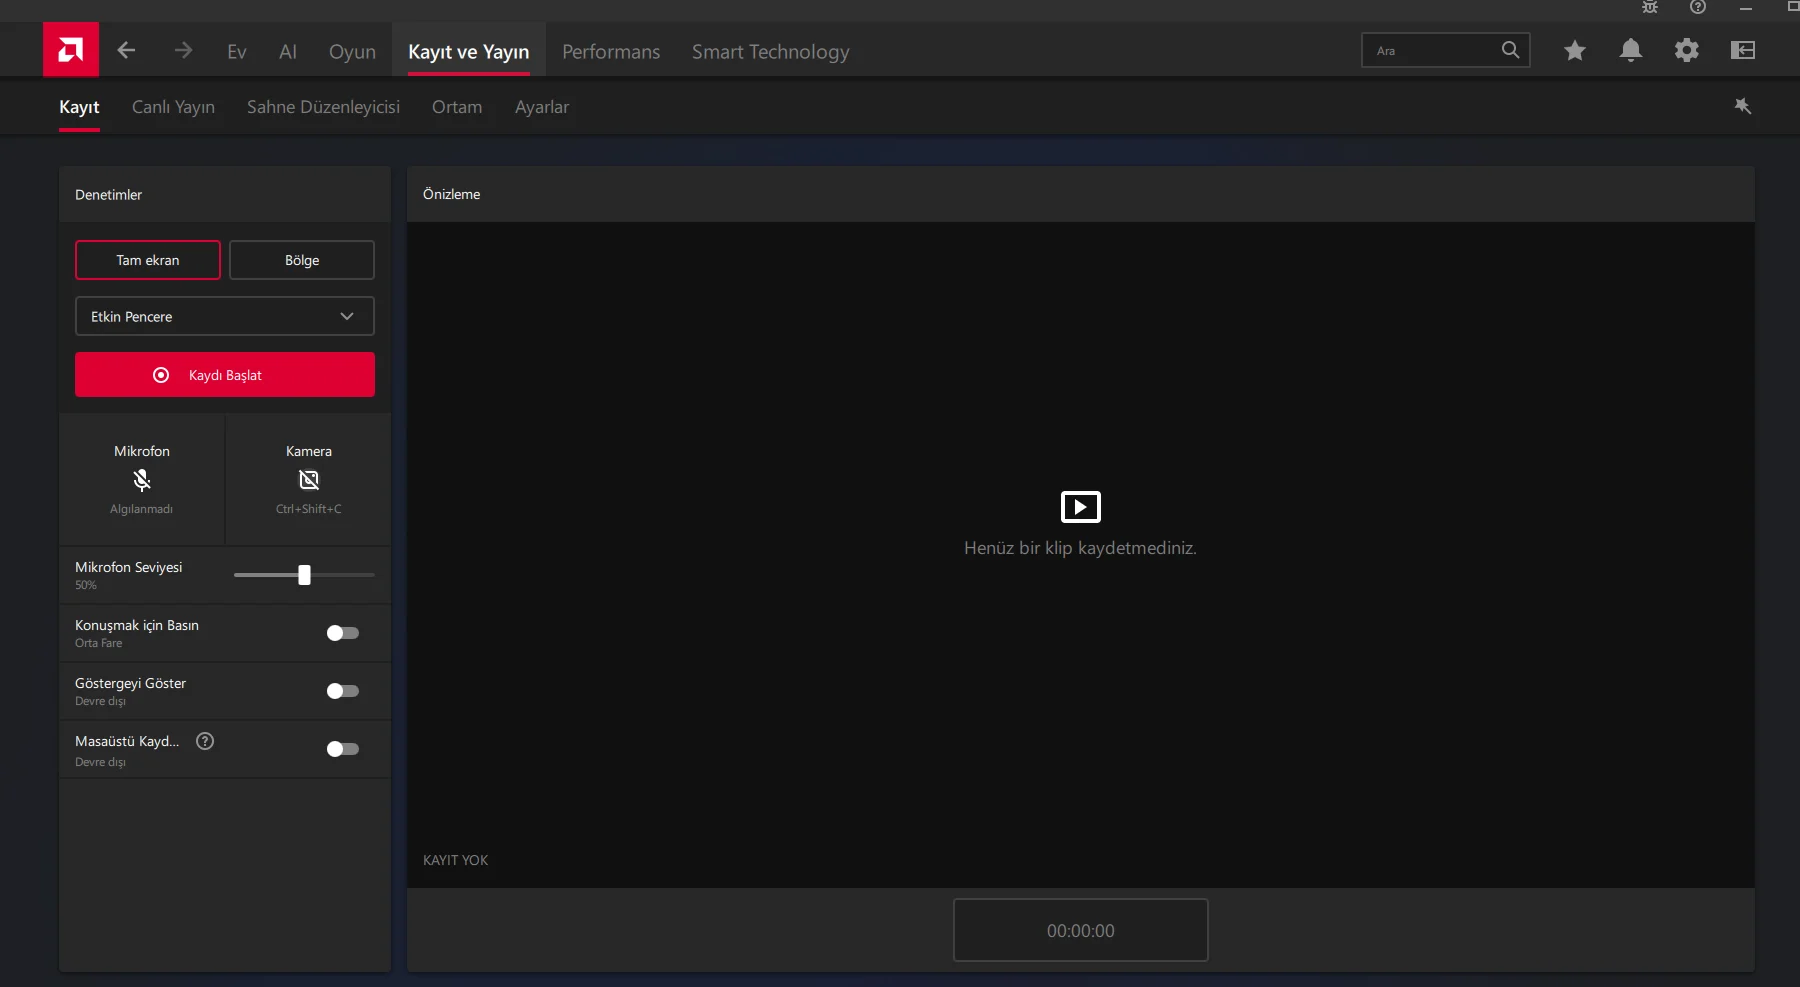The width and height of the screenshot is (1800, 987).
Task: Open the bug report icon
Action: point(1650,7)
